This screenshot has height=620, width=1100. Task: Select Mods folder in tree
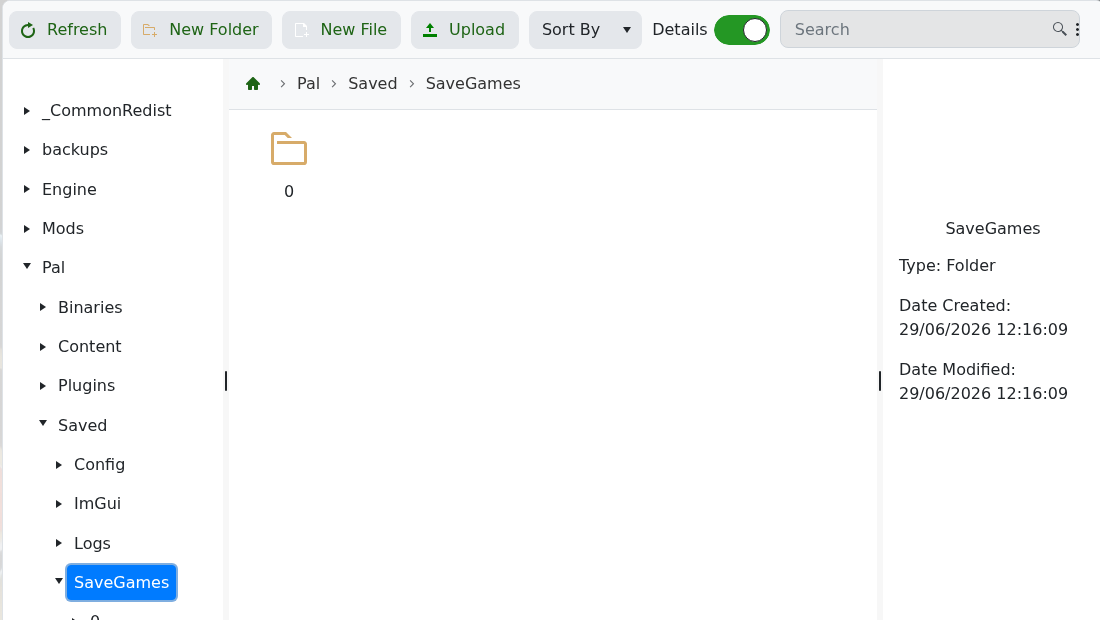tap(62, 229)
